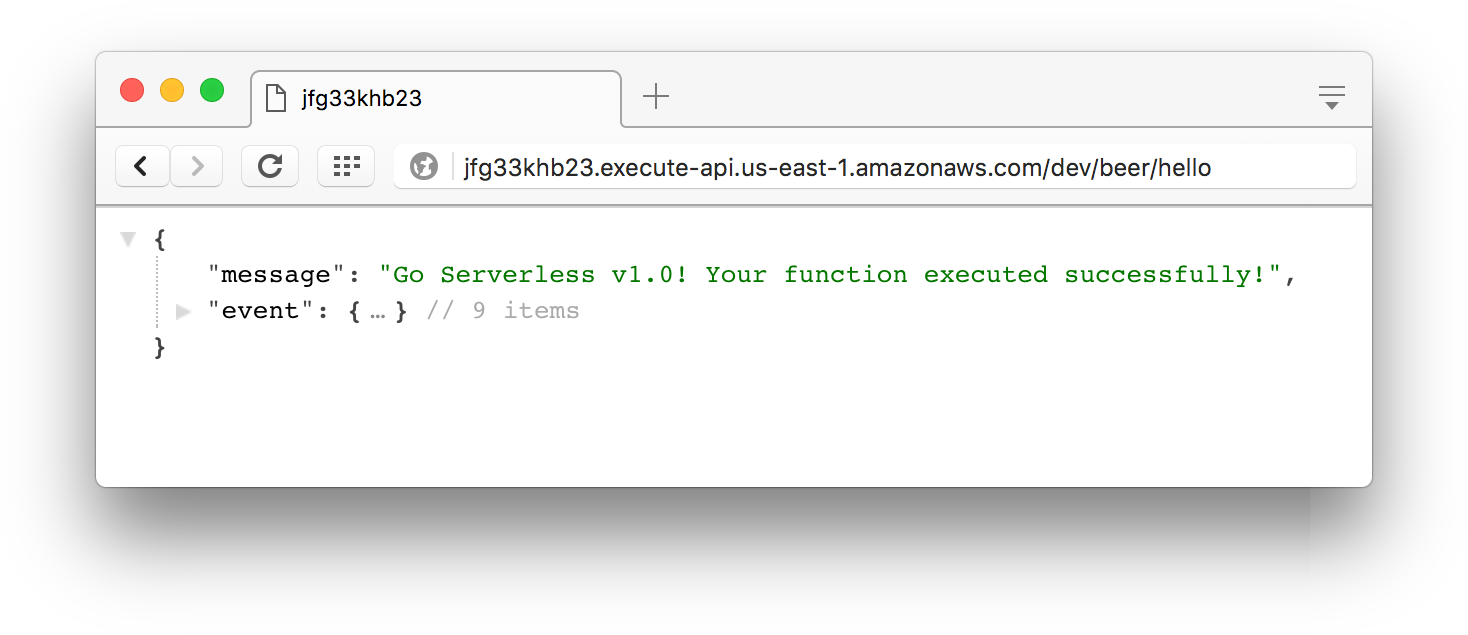
Task: Click the new tab plus icon
Action: coord(655,96)
